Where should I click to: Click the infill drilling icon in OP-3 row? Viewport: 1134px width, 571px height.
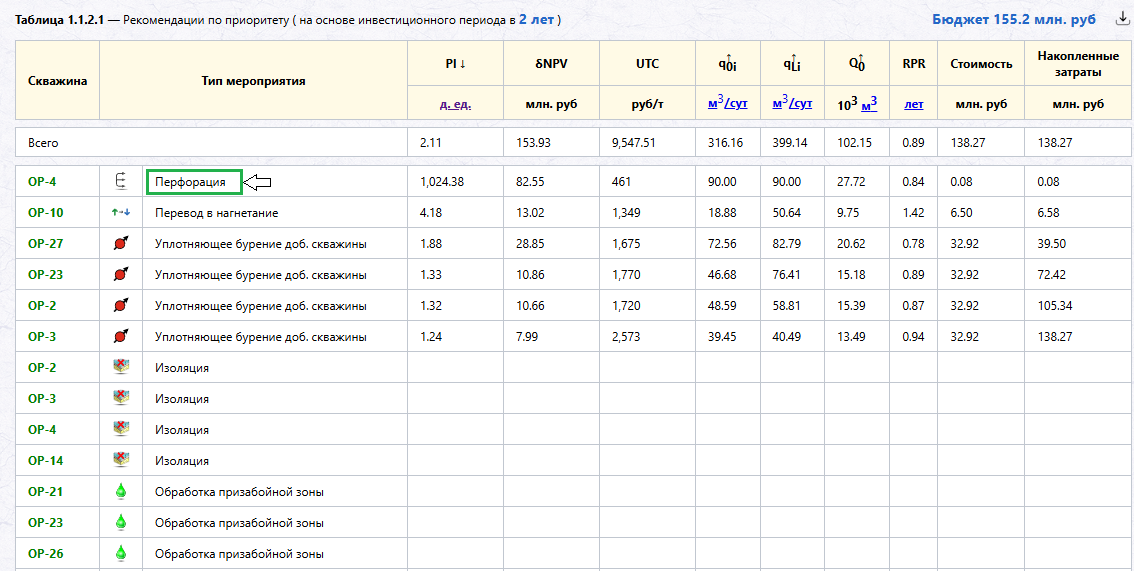[121, 337]
